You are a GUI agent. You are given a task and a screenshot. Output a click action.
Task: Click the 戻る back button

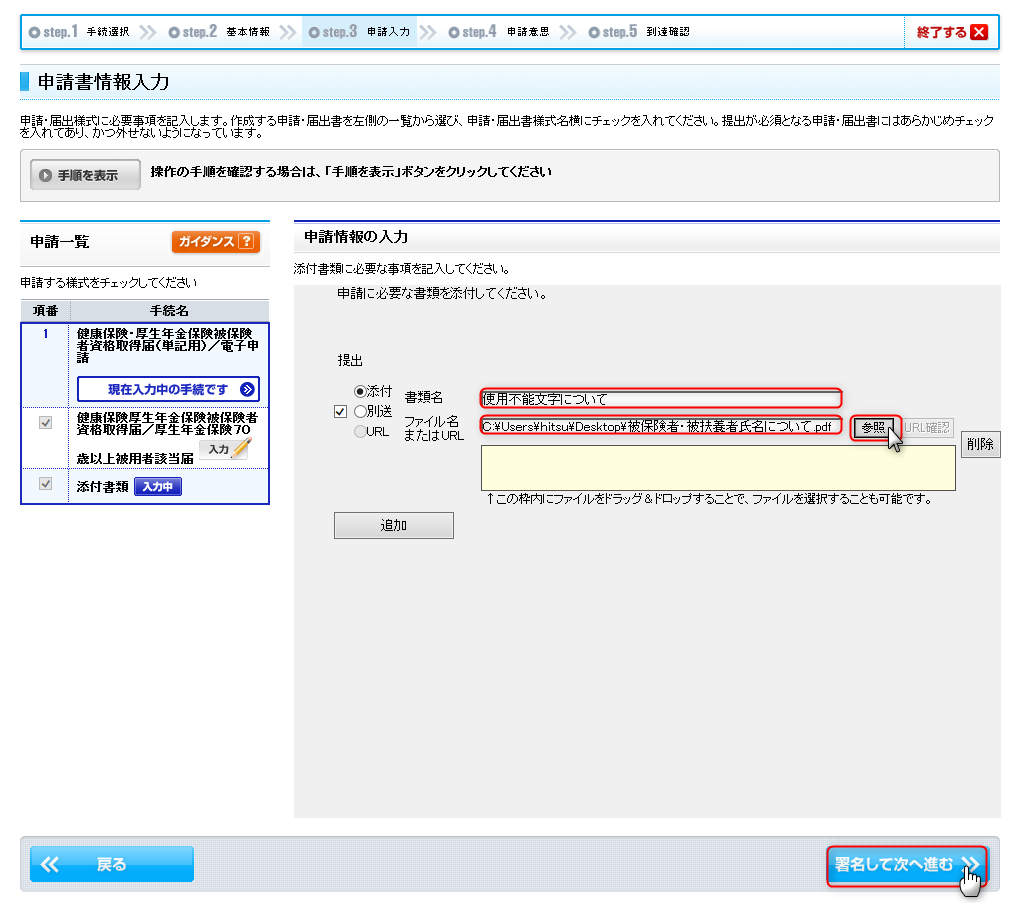pos(111,865)
